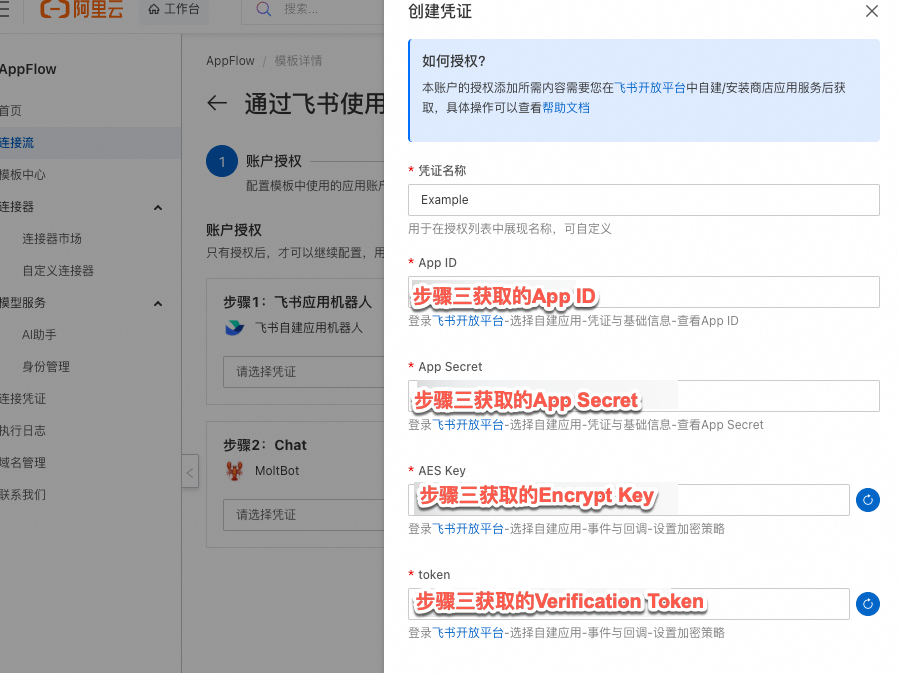
Task: Click the 如何授权? heading
Action: coord(454,61)
